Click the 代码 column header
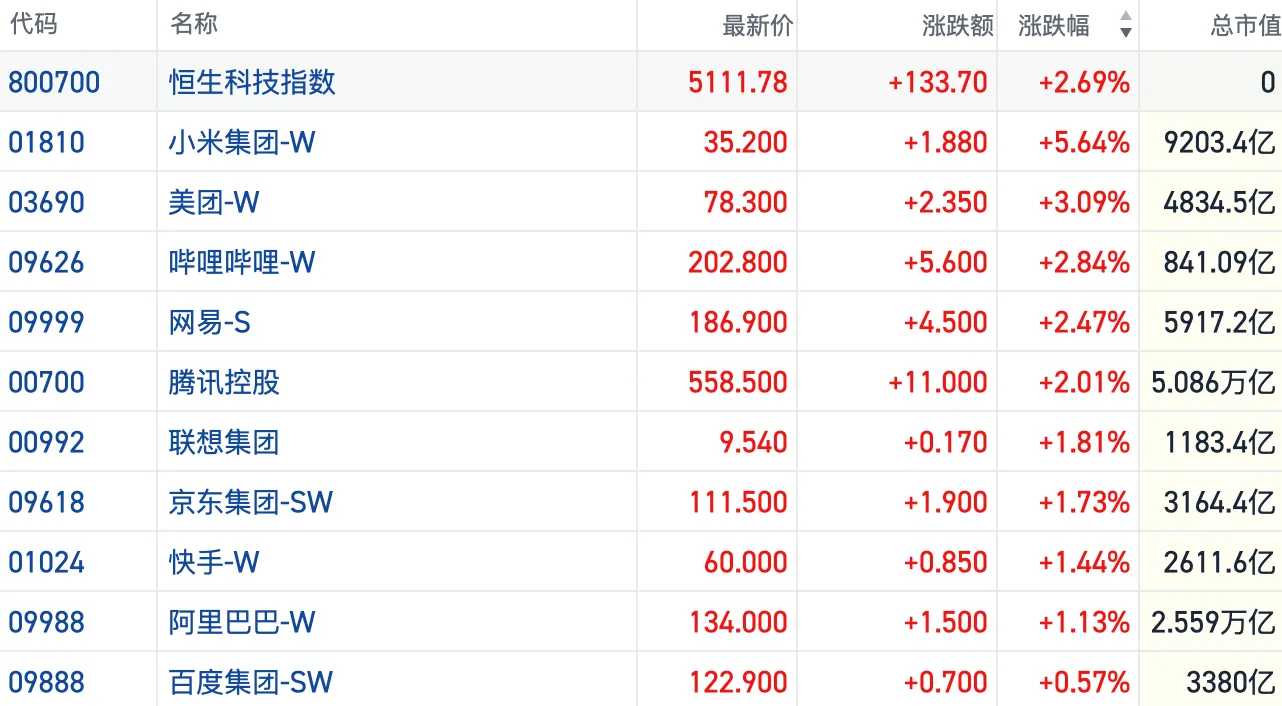The image size is (1282, 706). coord(34,25)
